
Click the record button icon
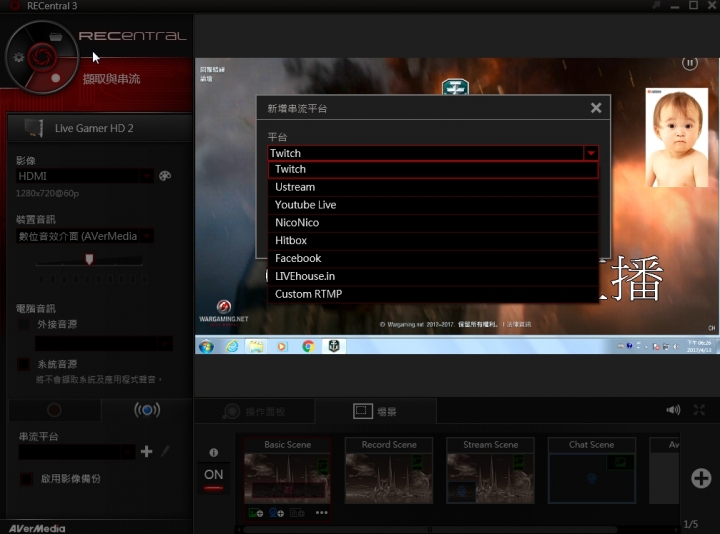[54, 410]
